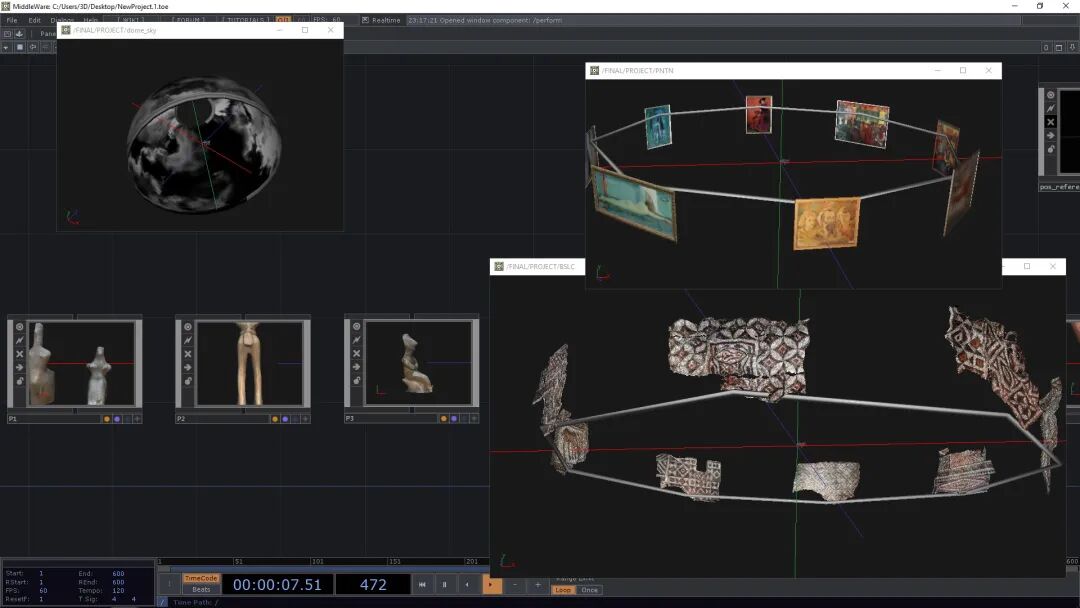Click the minus speed button
Image resolution: width=1080 pixels, height=608 pixels.
(514, 585)
